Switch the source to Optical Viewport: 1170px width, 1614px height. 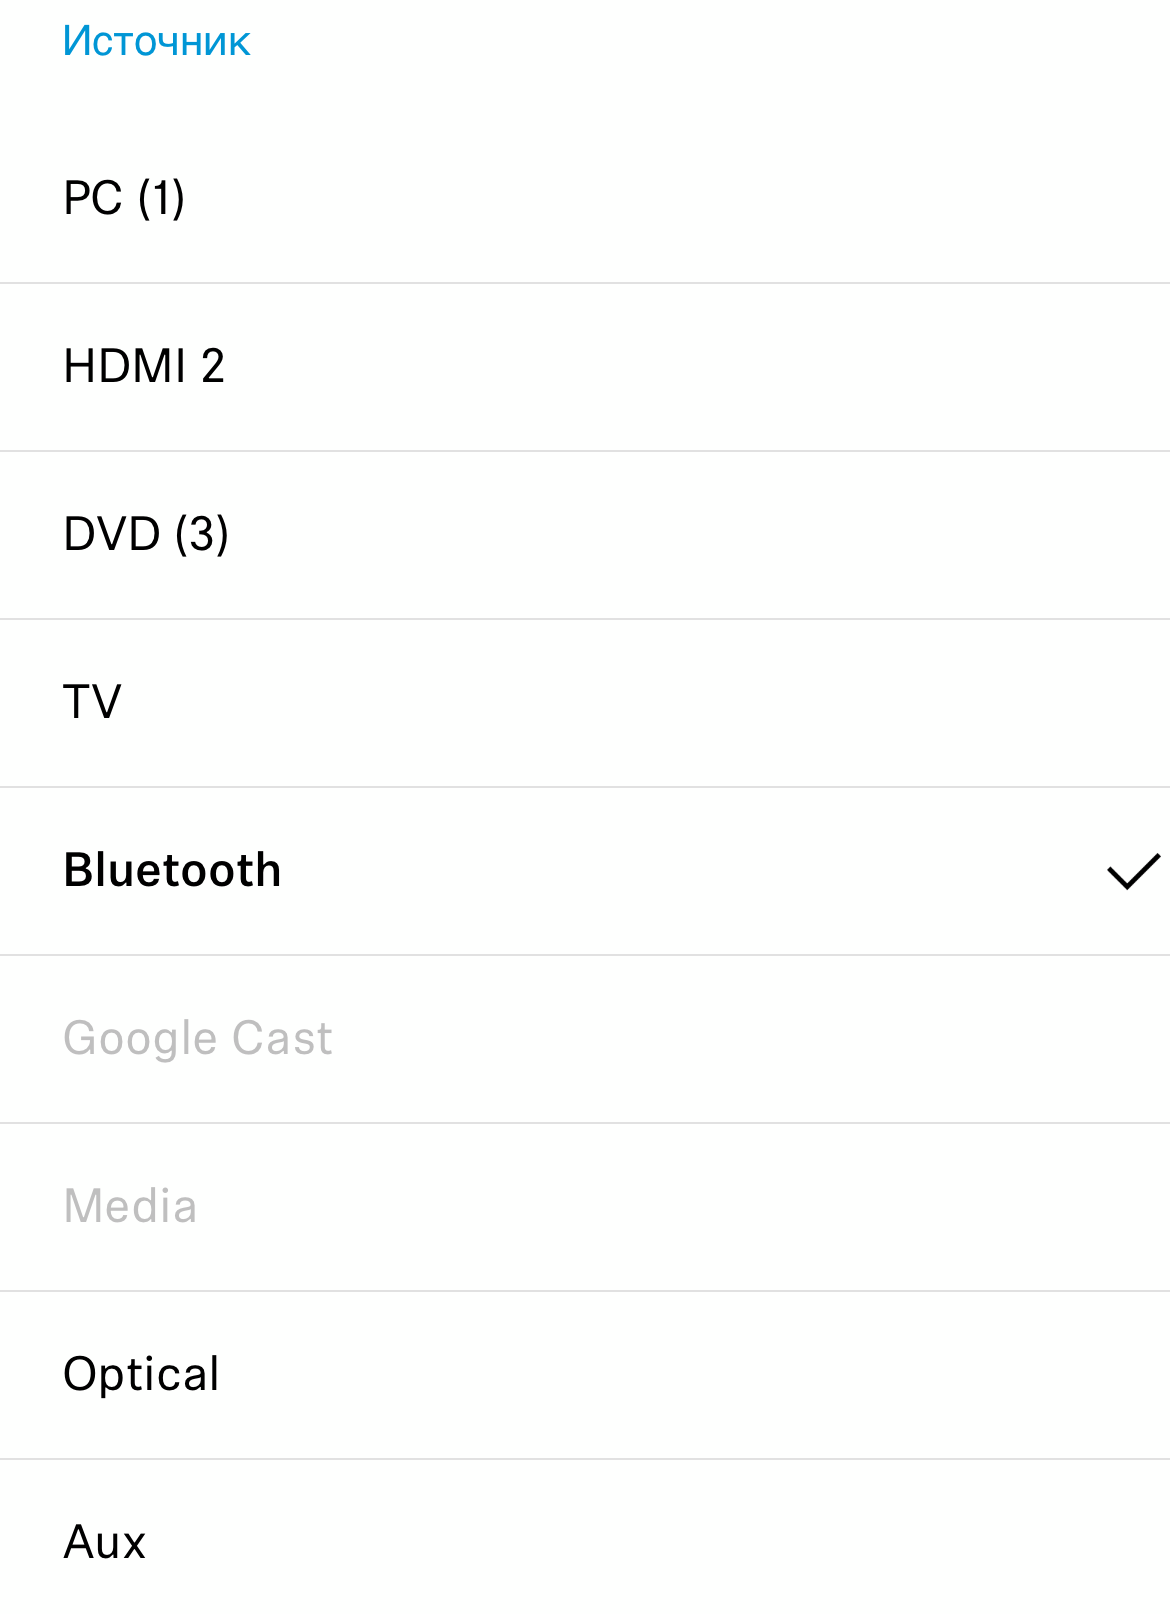coord(585,1374)
